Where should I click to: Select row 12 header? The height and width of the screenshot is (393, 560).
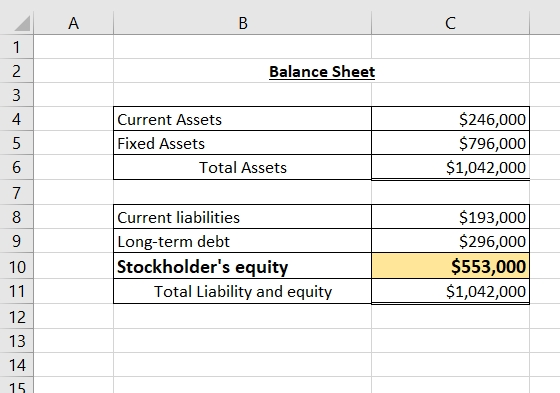[16, 317]
